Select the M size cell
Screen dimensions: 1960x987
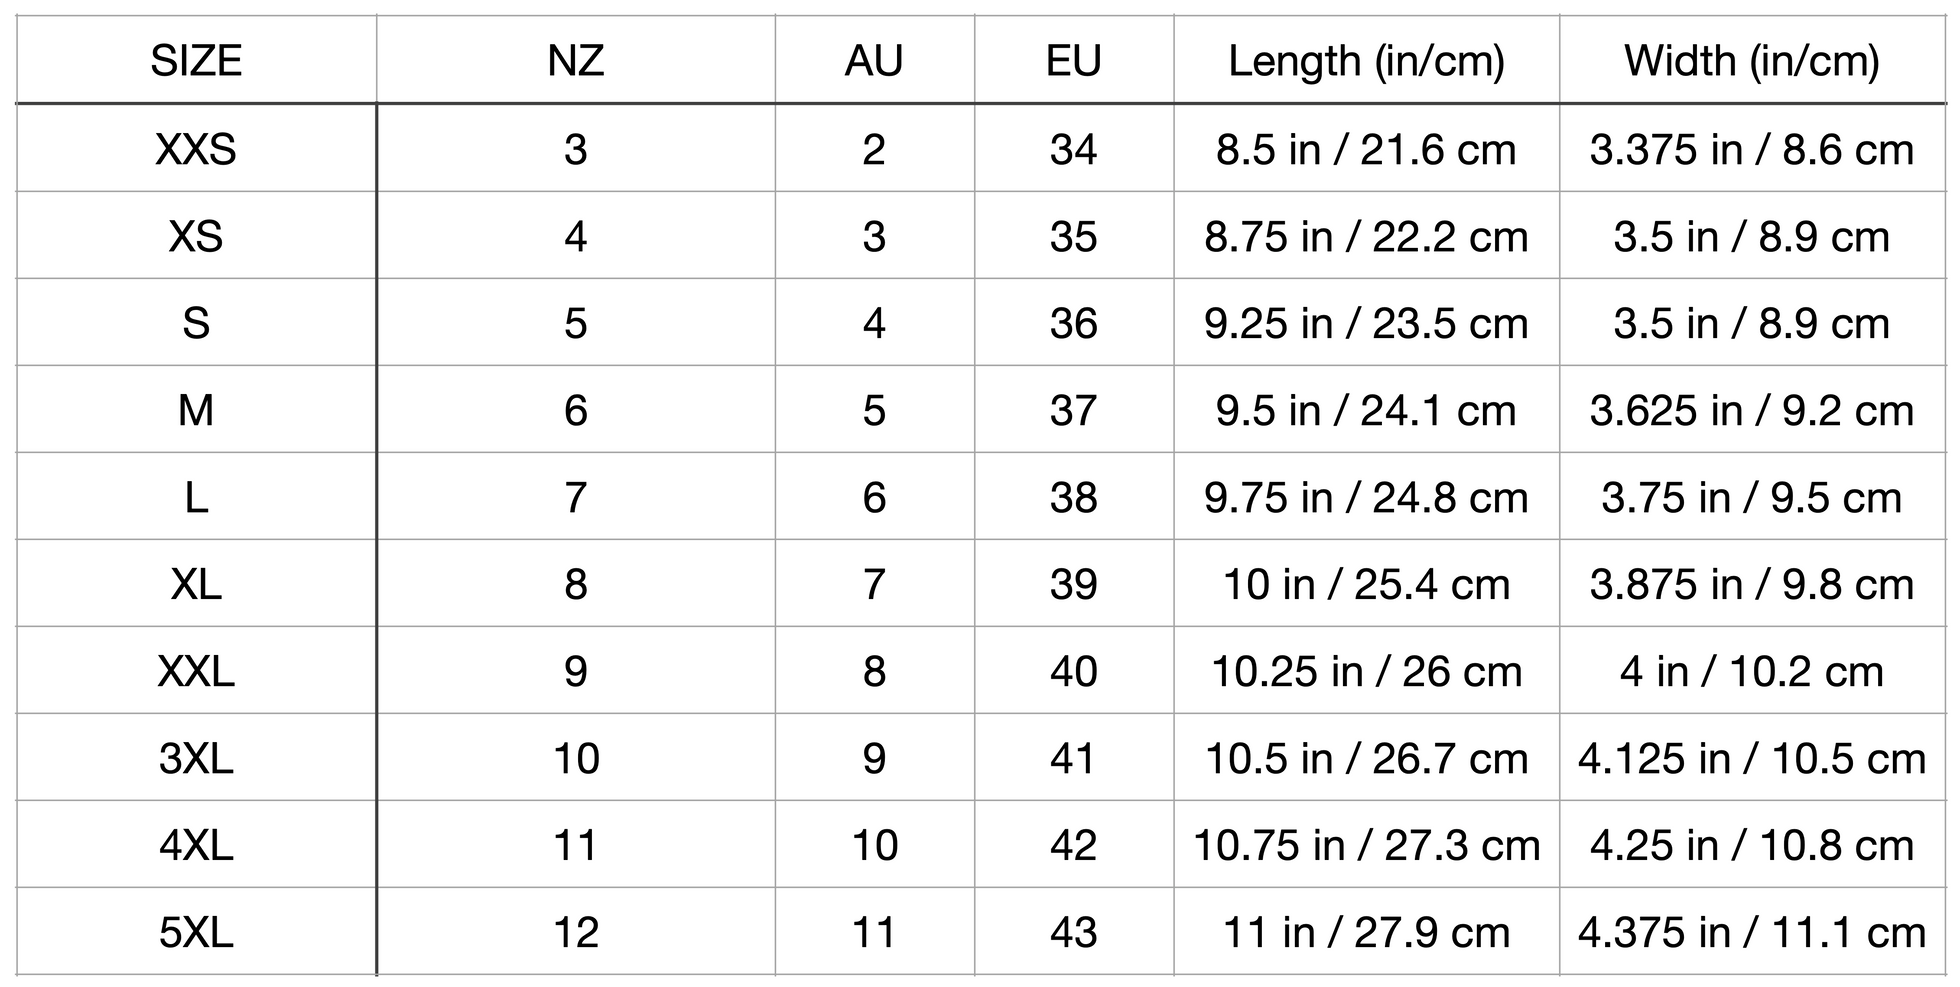(x=196, y=410)
